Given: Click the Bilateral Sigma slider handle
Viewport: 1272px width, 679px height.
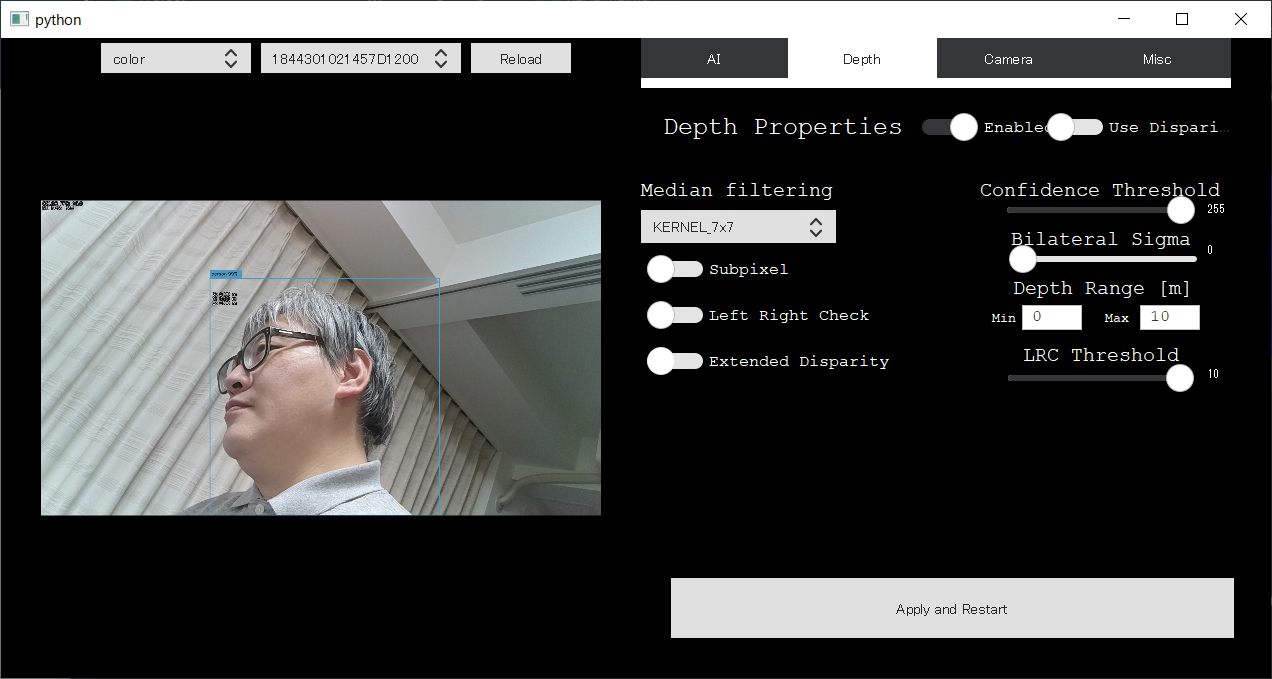Looking at the screenshot, I should pyautogui.click(x=1023, y=259).
